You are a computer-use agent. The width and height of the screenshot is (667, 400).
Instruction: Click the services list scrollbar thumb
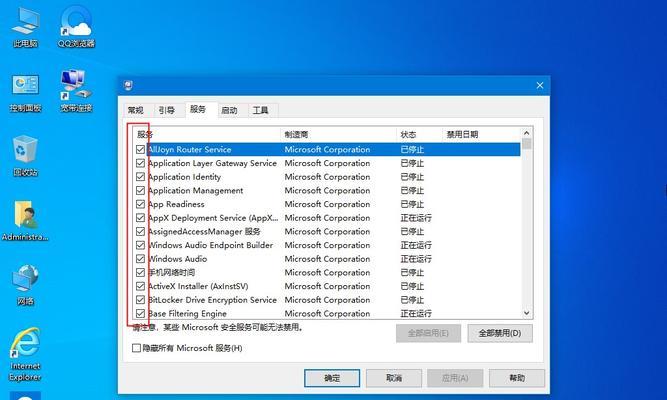(x=527, y=144)
